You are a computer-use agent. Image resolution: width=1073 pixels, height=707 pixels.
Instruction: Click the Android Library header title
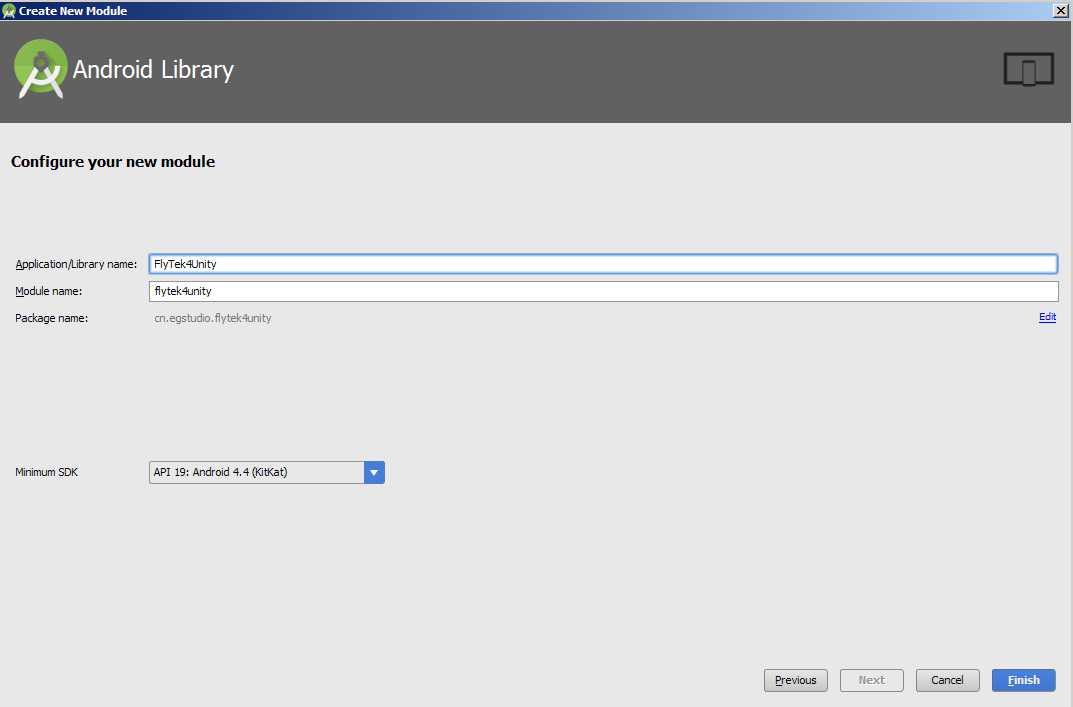pyautogui.click(x=153, y=70)
